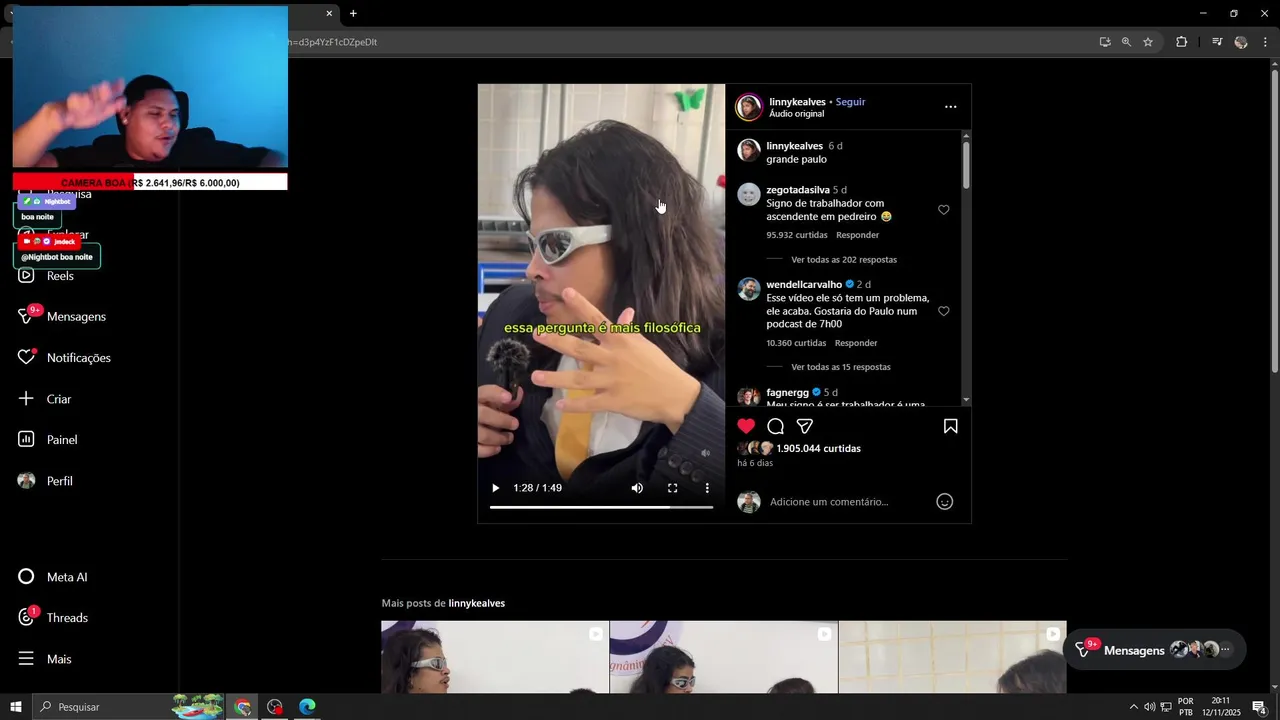Open Microsoft Edge from the taskbar
Screen dimensions: 1280x720
[x=307, y=707]
